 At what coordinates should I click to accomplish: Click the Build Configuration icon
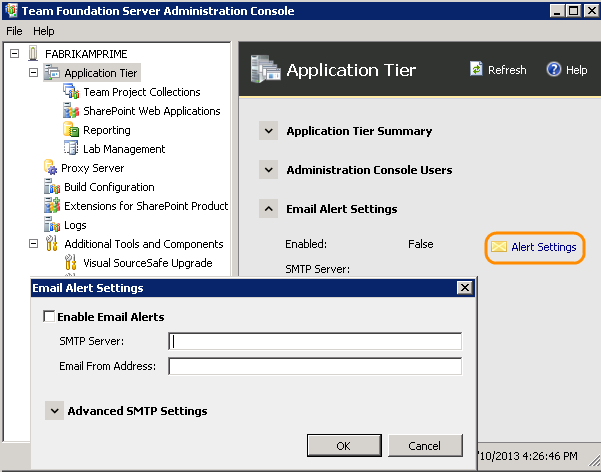coord(52,187)
